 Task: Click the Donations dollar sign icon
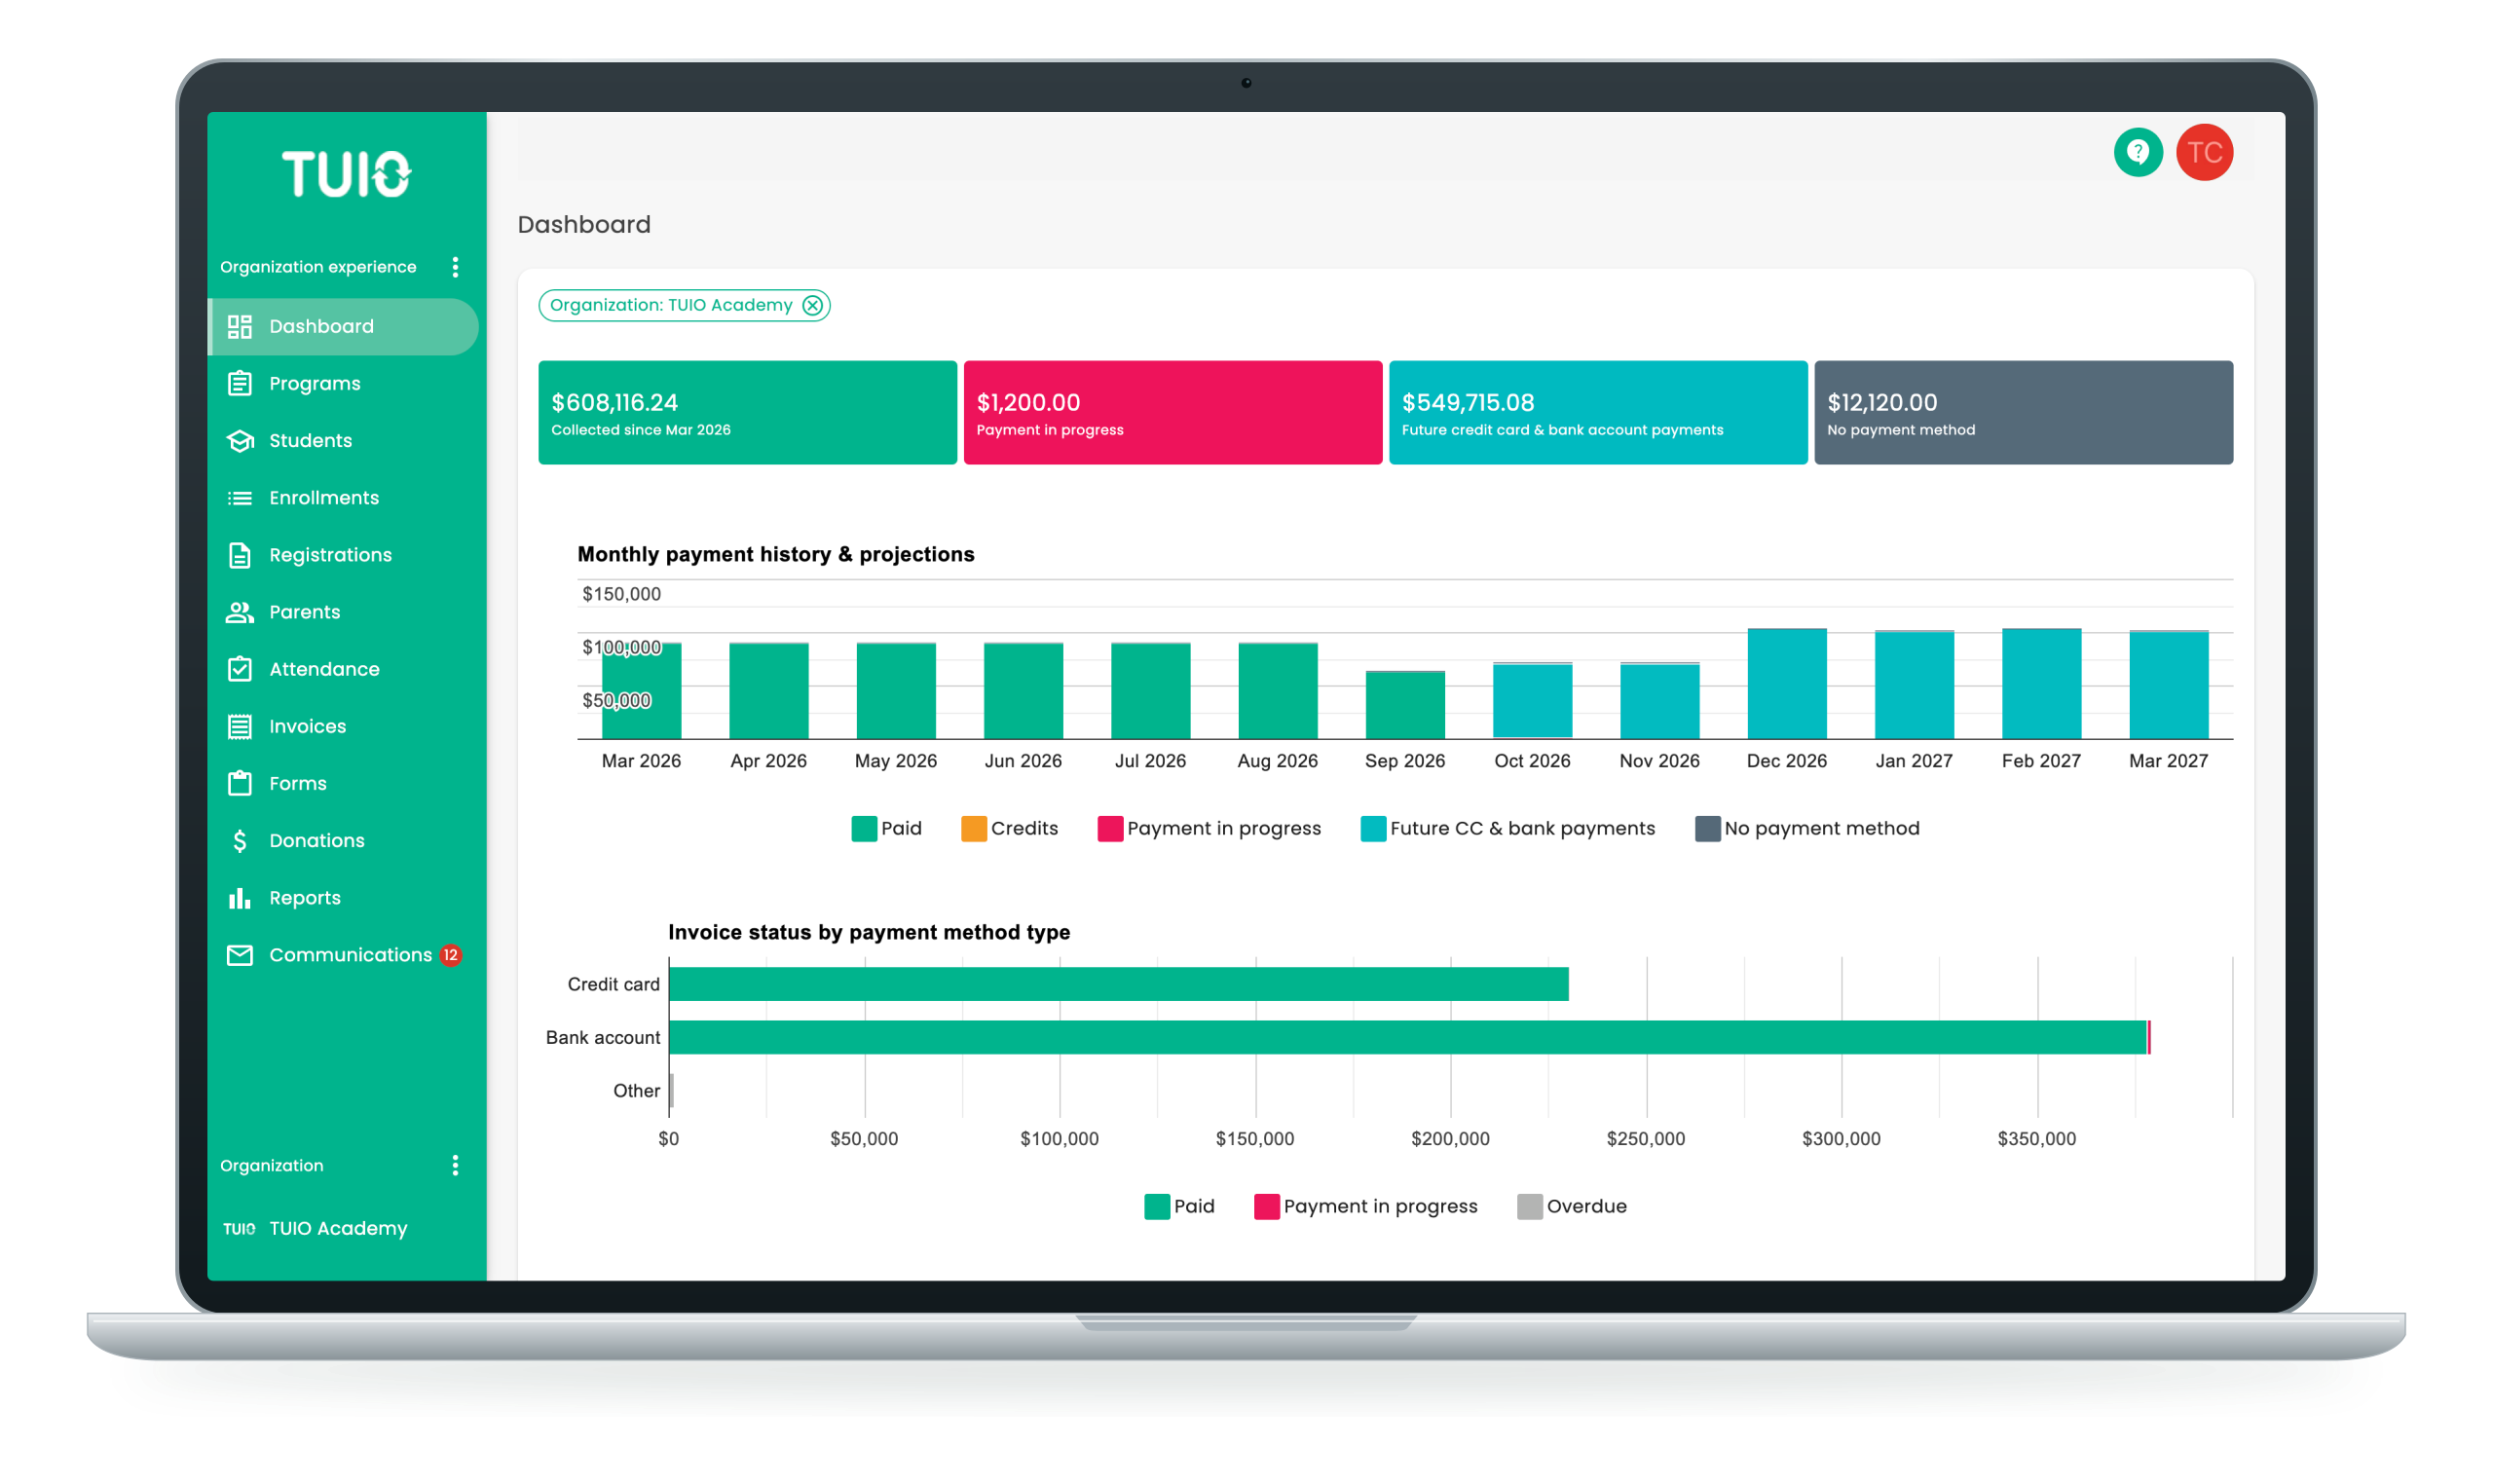pos(239,841)
